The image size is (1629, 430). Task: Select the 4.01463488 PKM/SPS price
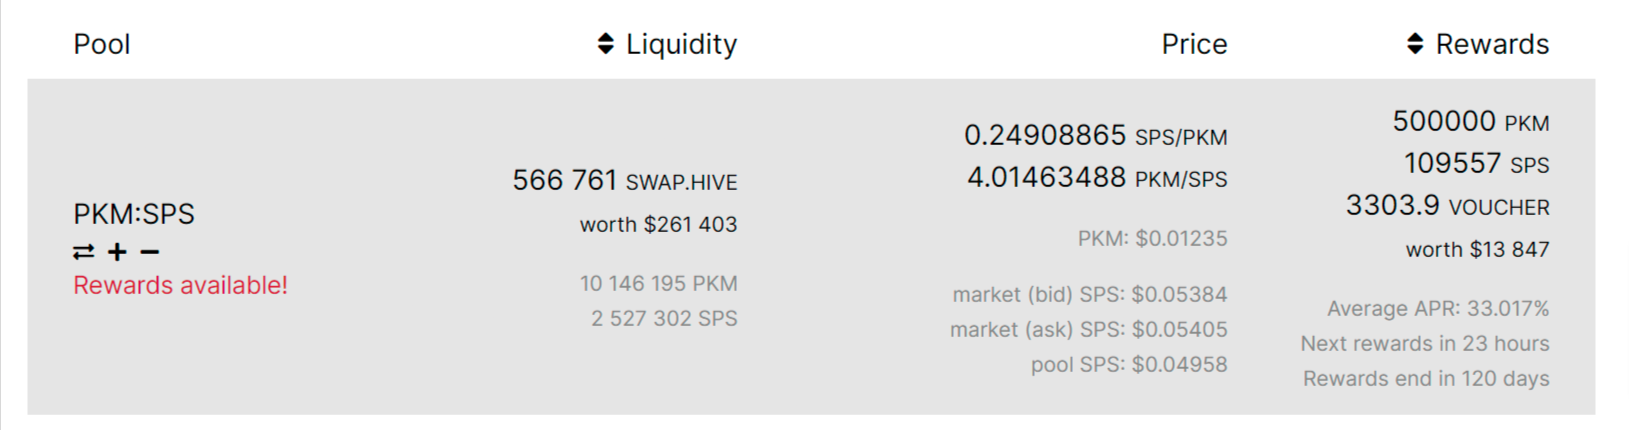(x=1097, y=178)
